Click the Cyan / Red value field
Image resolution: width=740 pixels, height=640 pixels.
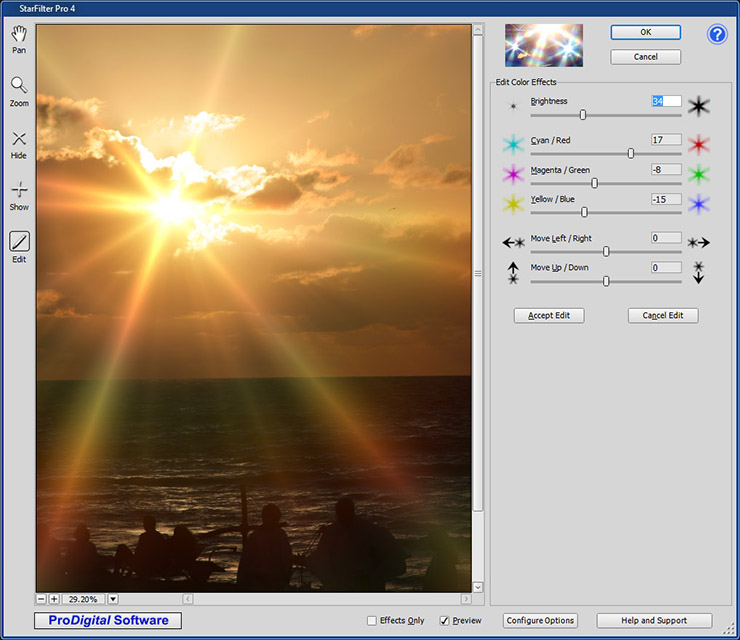click(x=666, y=140)
